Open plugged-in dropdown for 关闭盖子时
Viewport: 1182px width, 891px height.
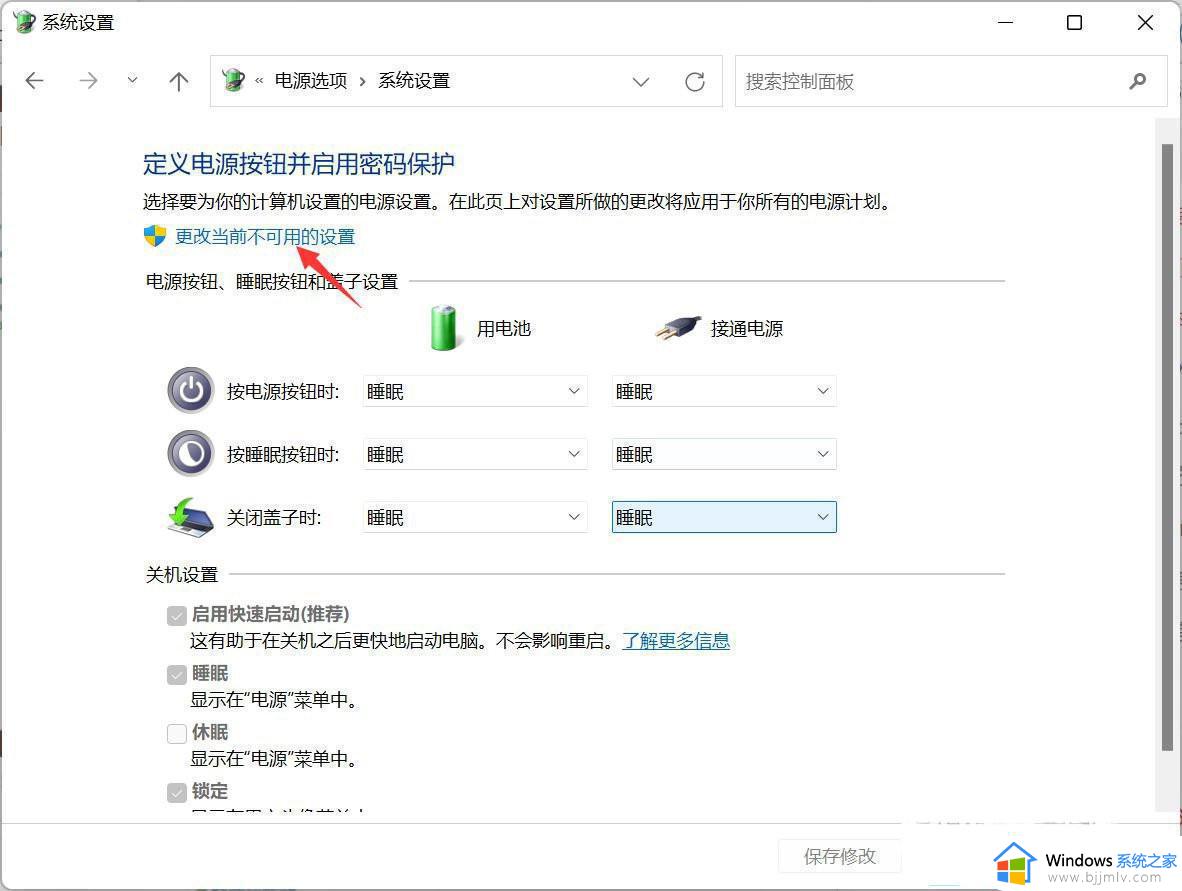724,517
